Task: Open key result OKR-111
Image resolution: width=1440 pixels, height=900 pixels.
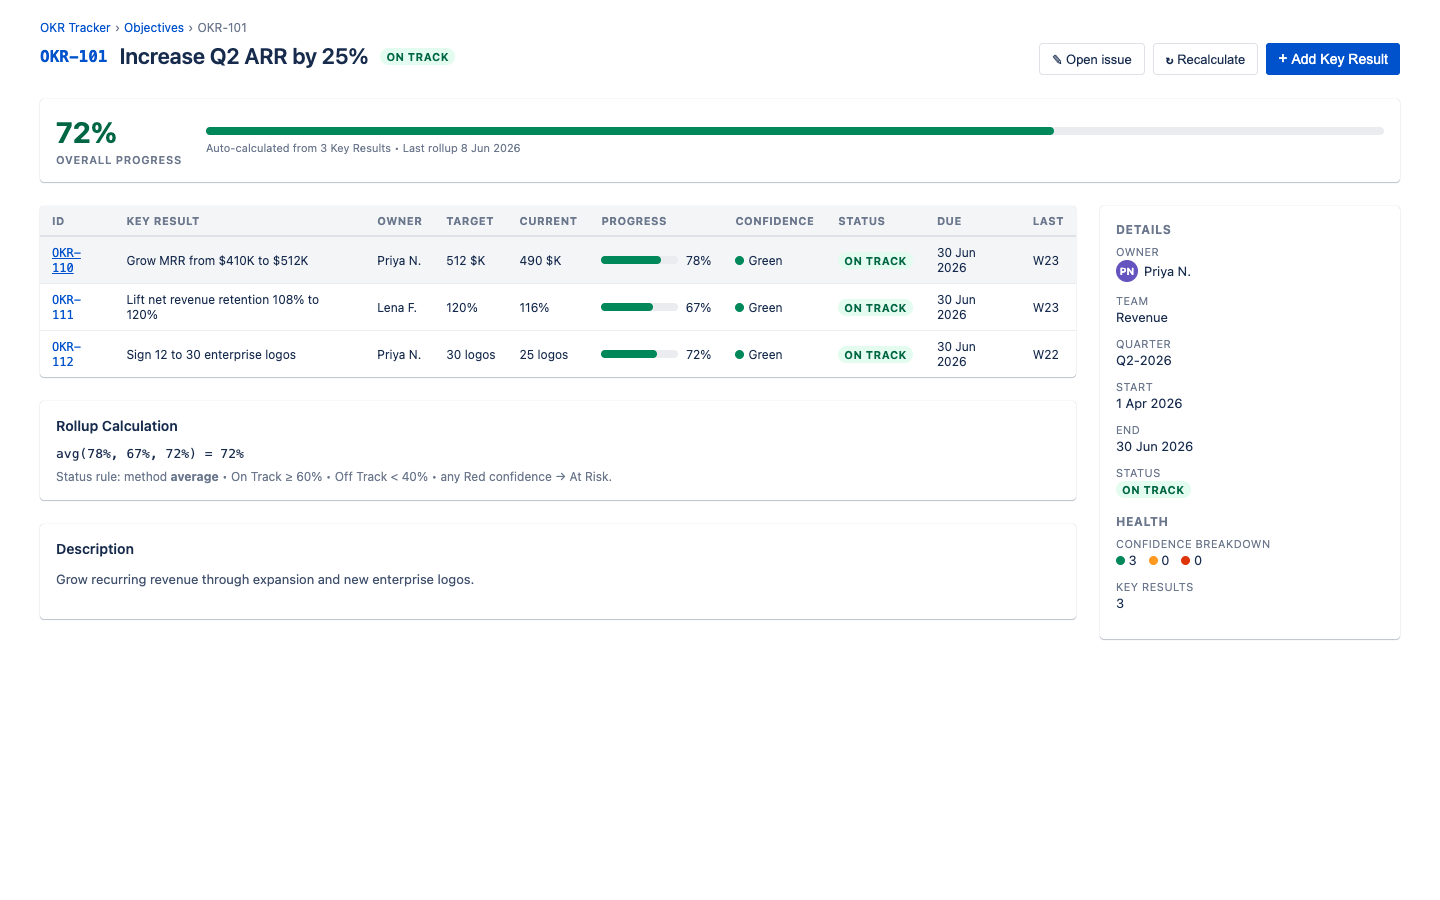Action: pyautogui.click(x=66, y=307)
